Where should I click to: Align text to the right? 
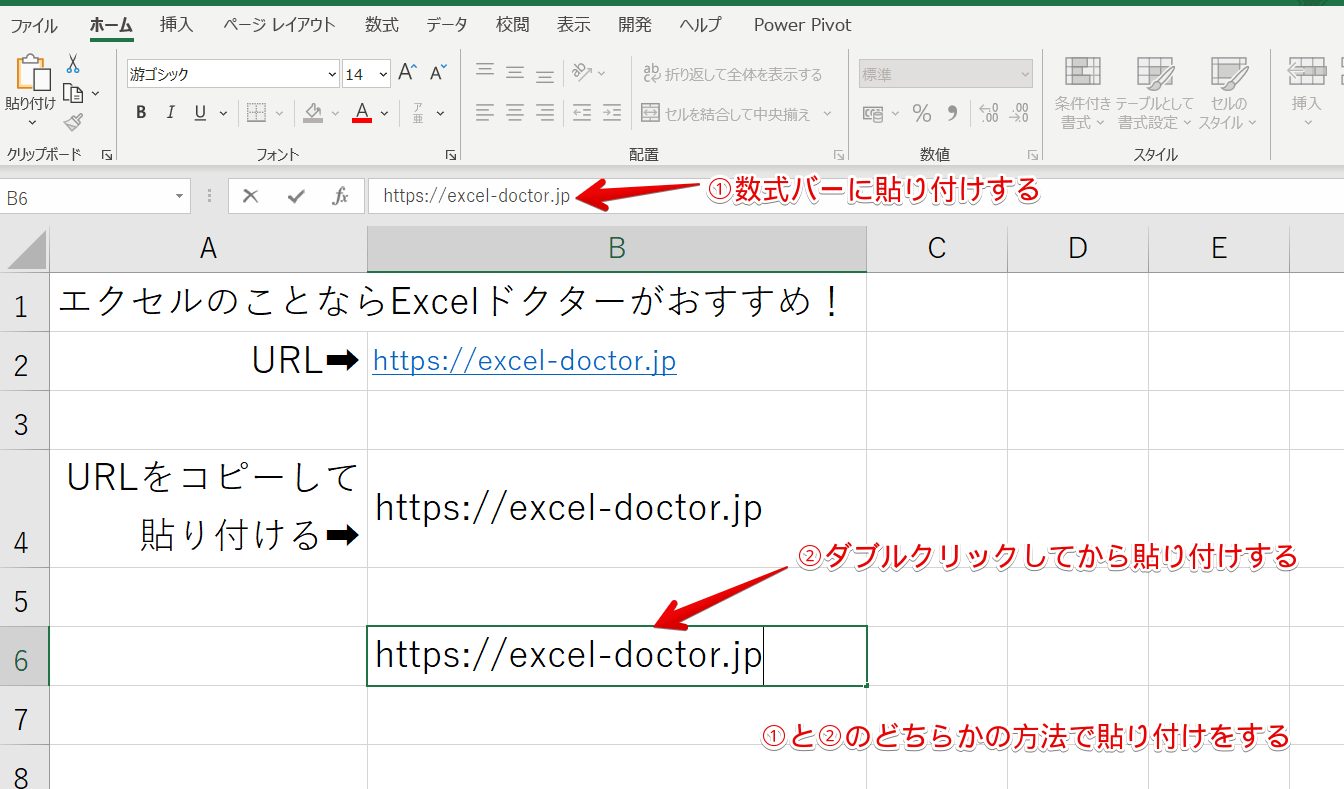(x=545, y=113)
